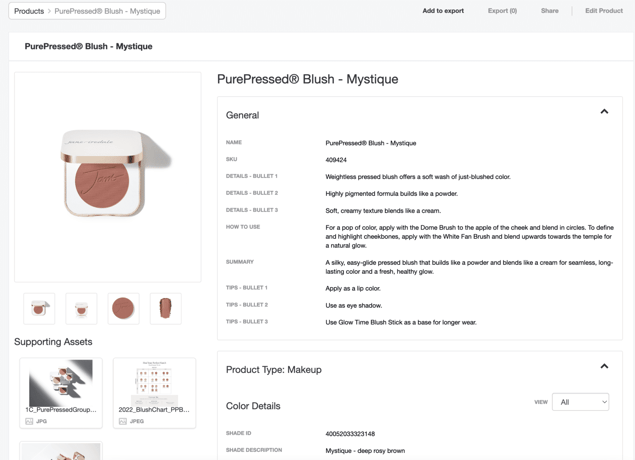This screenshot has height=460, width=635.
Task: Collapse the General section chevron
Action: (x=604, y=111)
